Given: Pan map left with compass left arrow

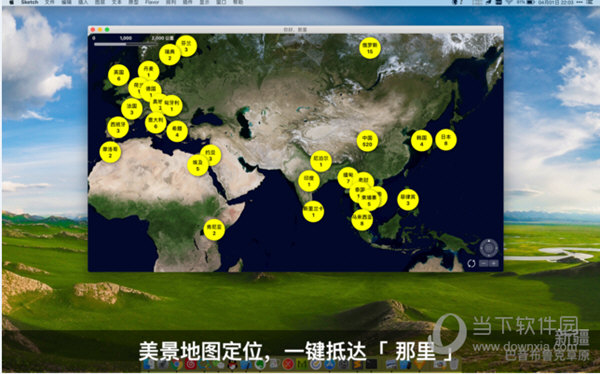Looking at the screenshot, I should [482, 248].
